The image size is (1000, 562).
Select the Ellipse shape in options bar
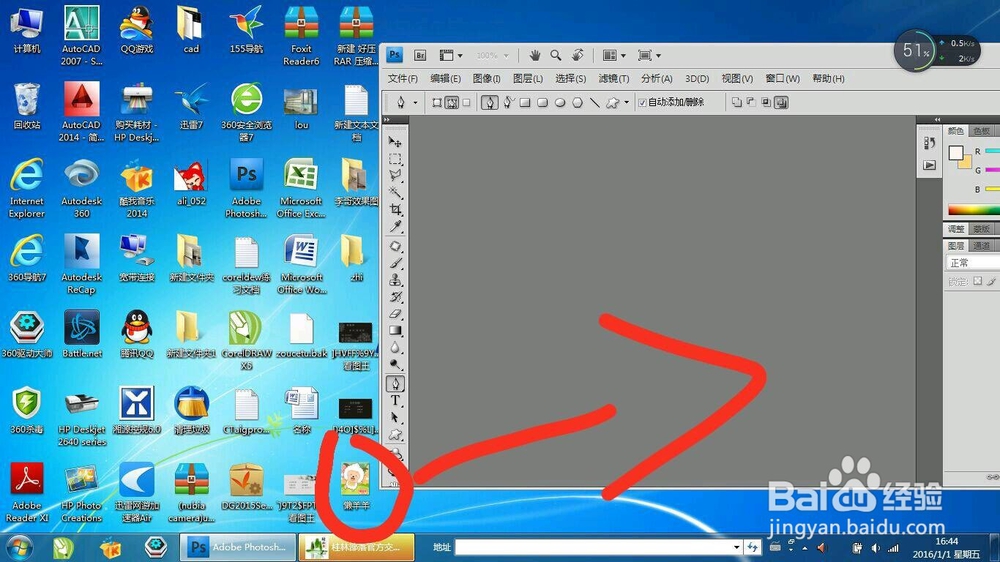tap(560, 103)
